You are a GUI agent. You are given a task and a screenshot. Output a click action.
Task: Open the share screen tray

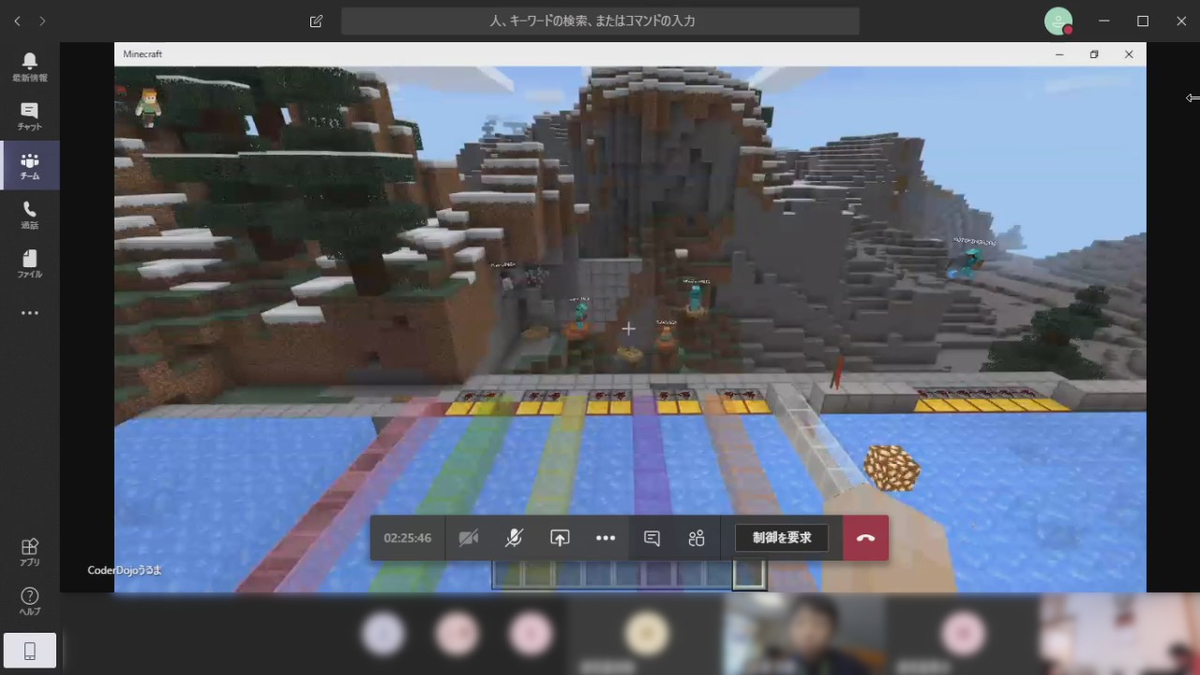click(x=559, y=538)
